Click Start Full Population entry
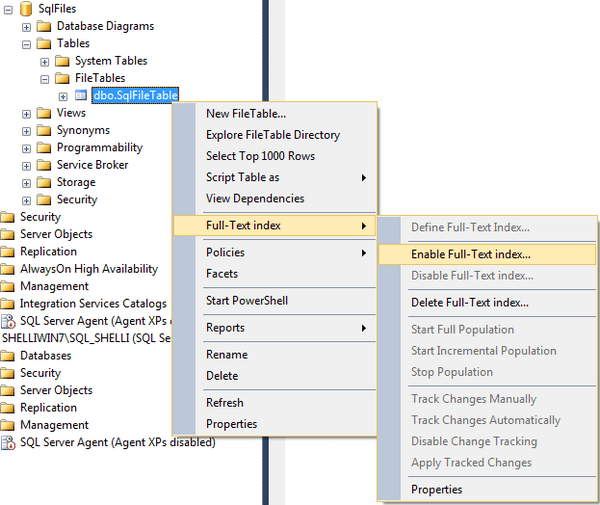Screen dimensions: 600x505 (x=487, y=329)
